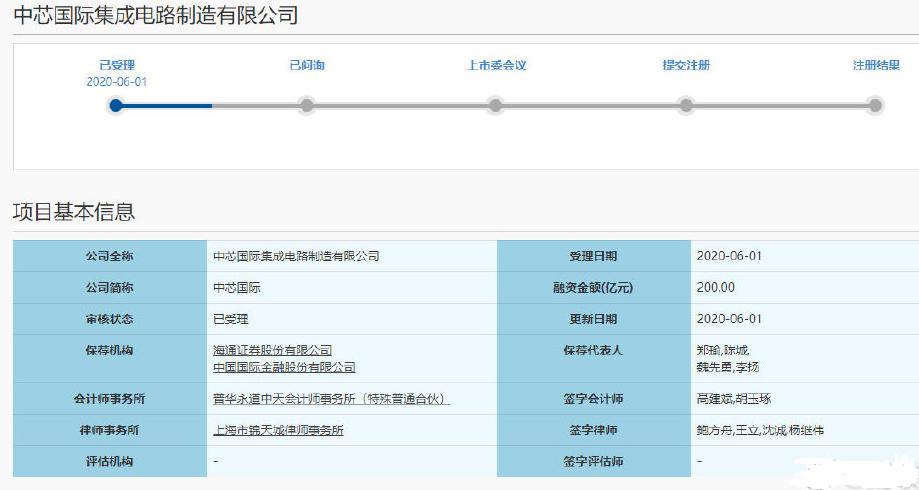
Task: Click the 更新日期 value 2020-06-01
Action: coord(729,319)
